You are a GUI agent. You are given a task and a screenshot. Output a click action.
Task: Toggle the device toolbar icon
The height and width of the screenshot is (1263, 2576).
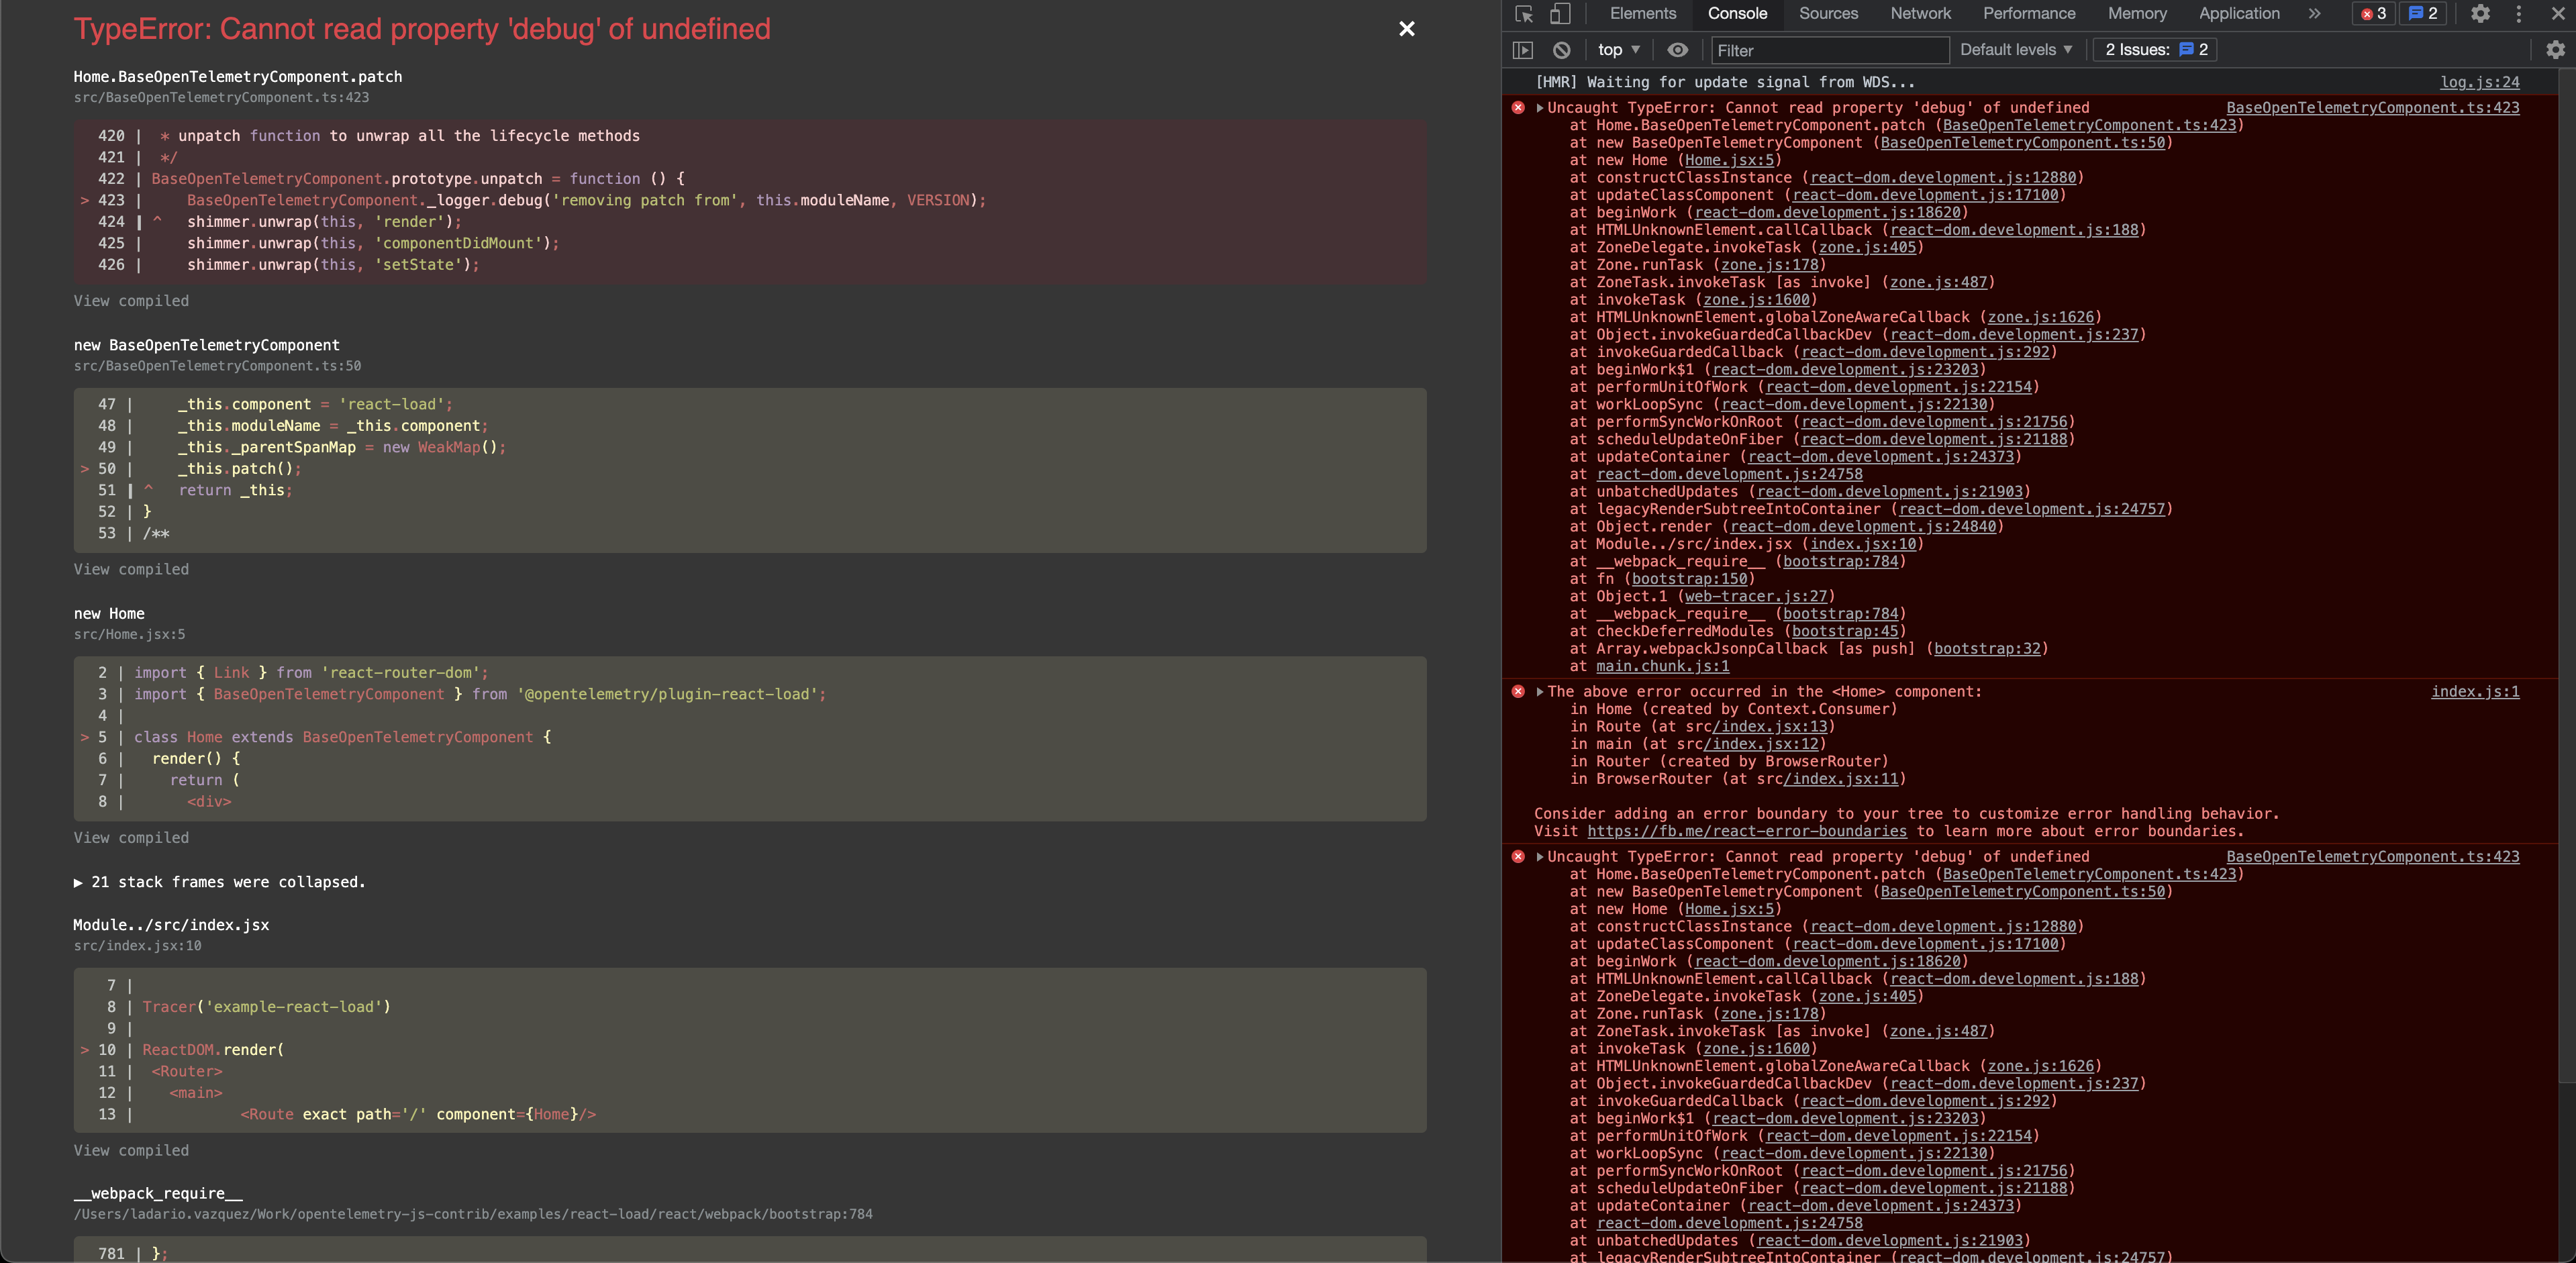(x=1560, y=14)
